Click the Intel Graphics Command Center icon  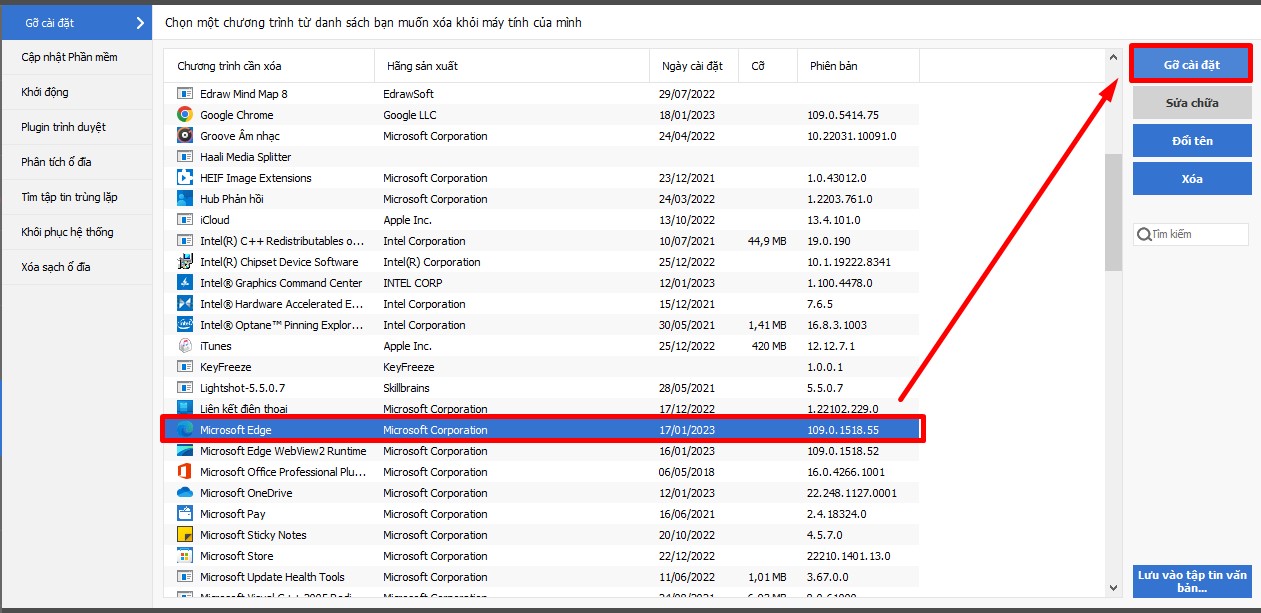(x=184, y=283)
